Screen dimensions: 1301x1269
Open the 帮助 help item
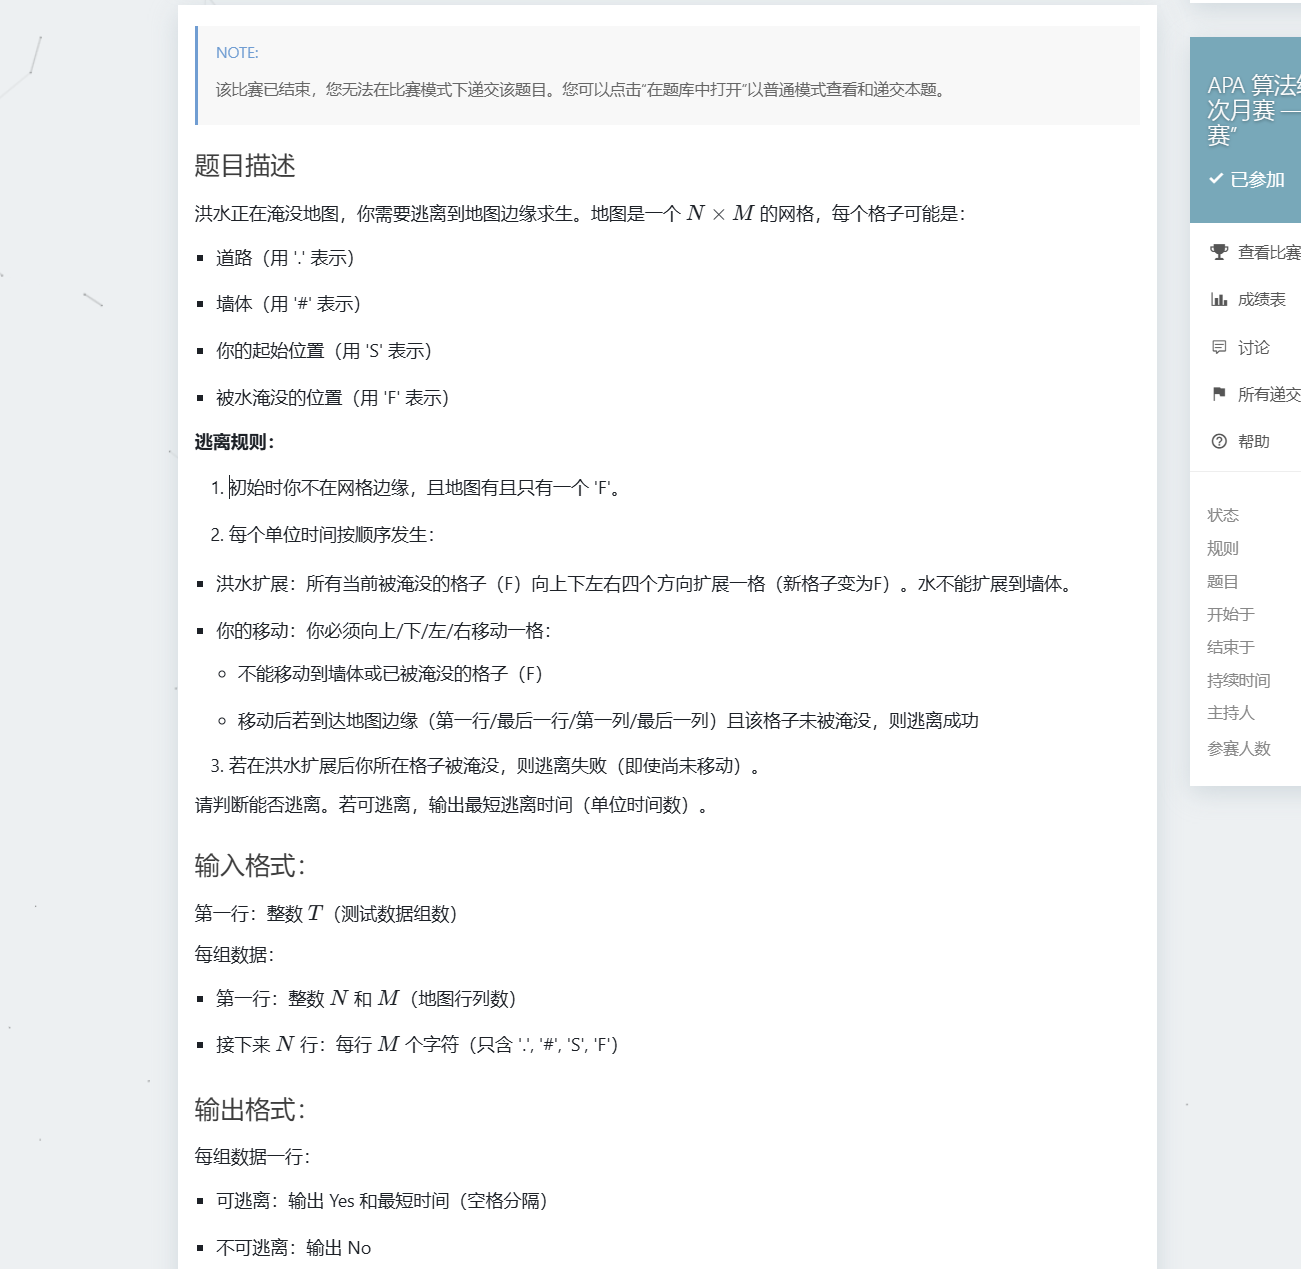click(x=1255, y=441)
